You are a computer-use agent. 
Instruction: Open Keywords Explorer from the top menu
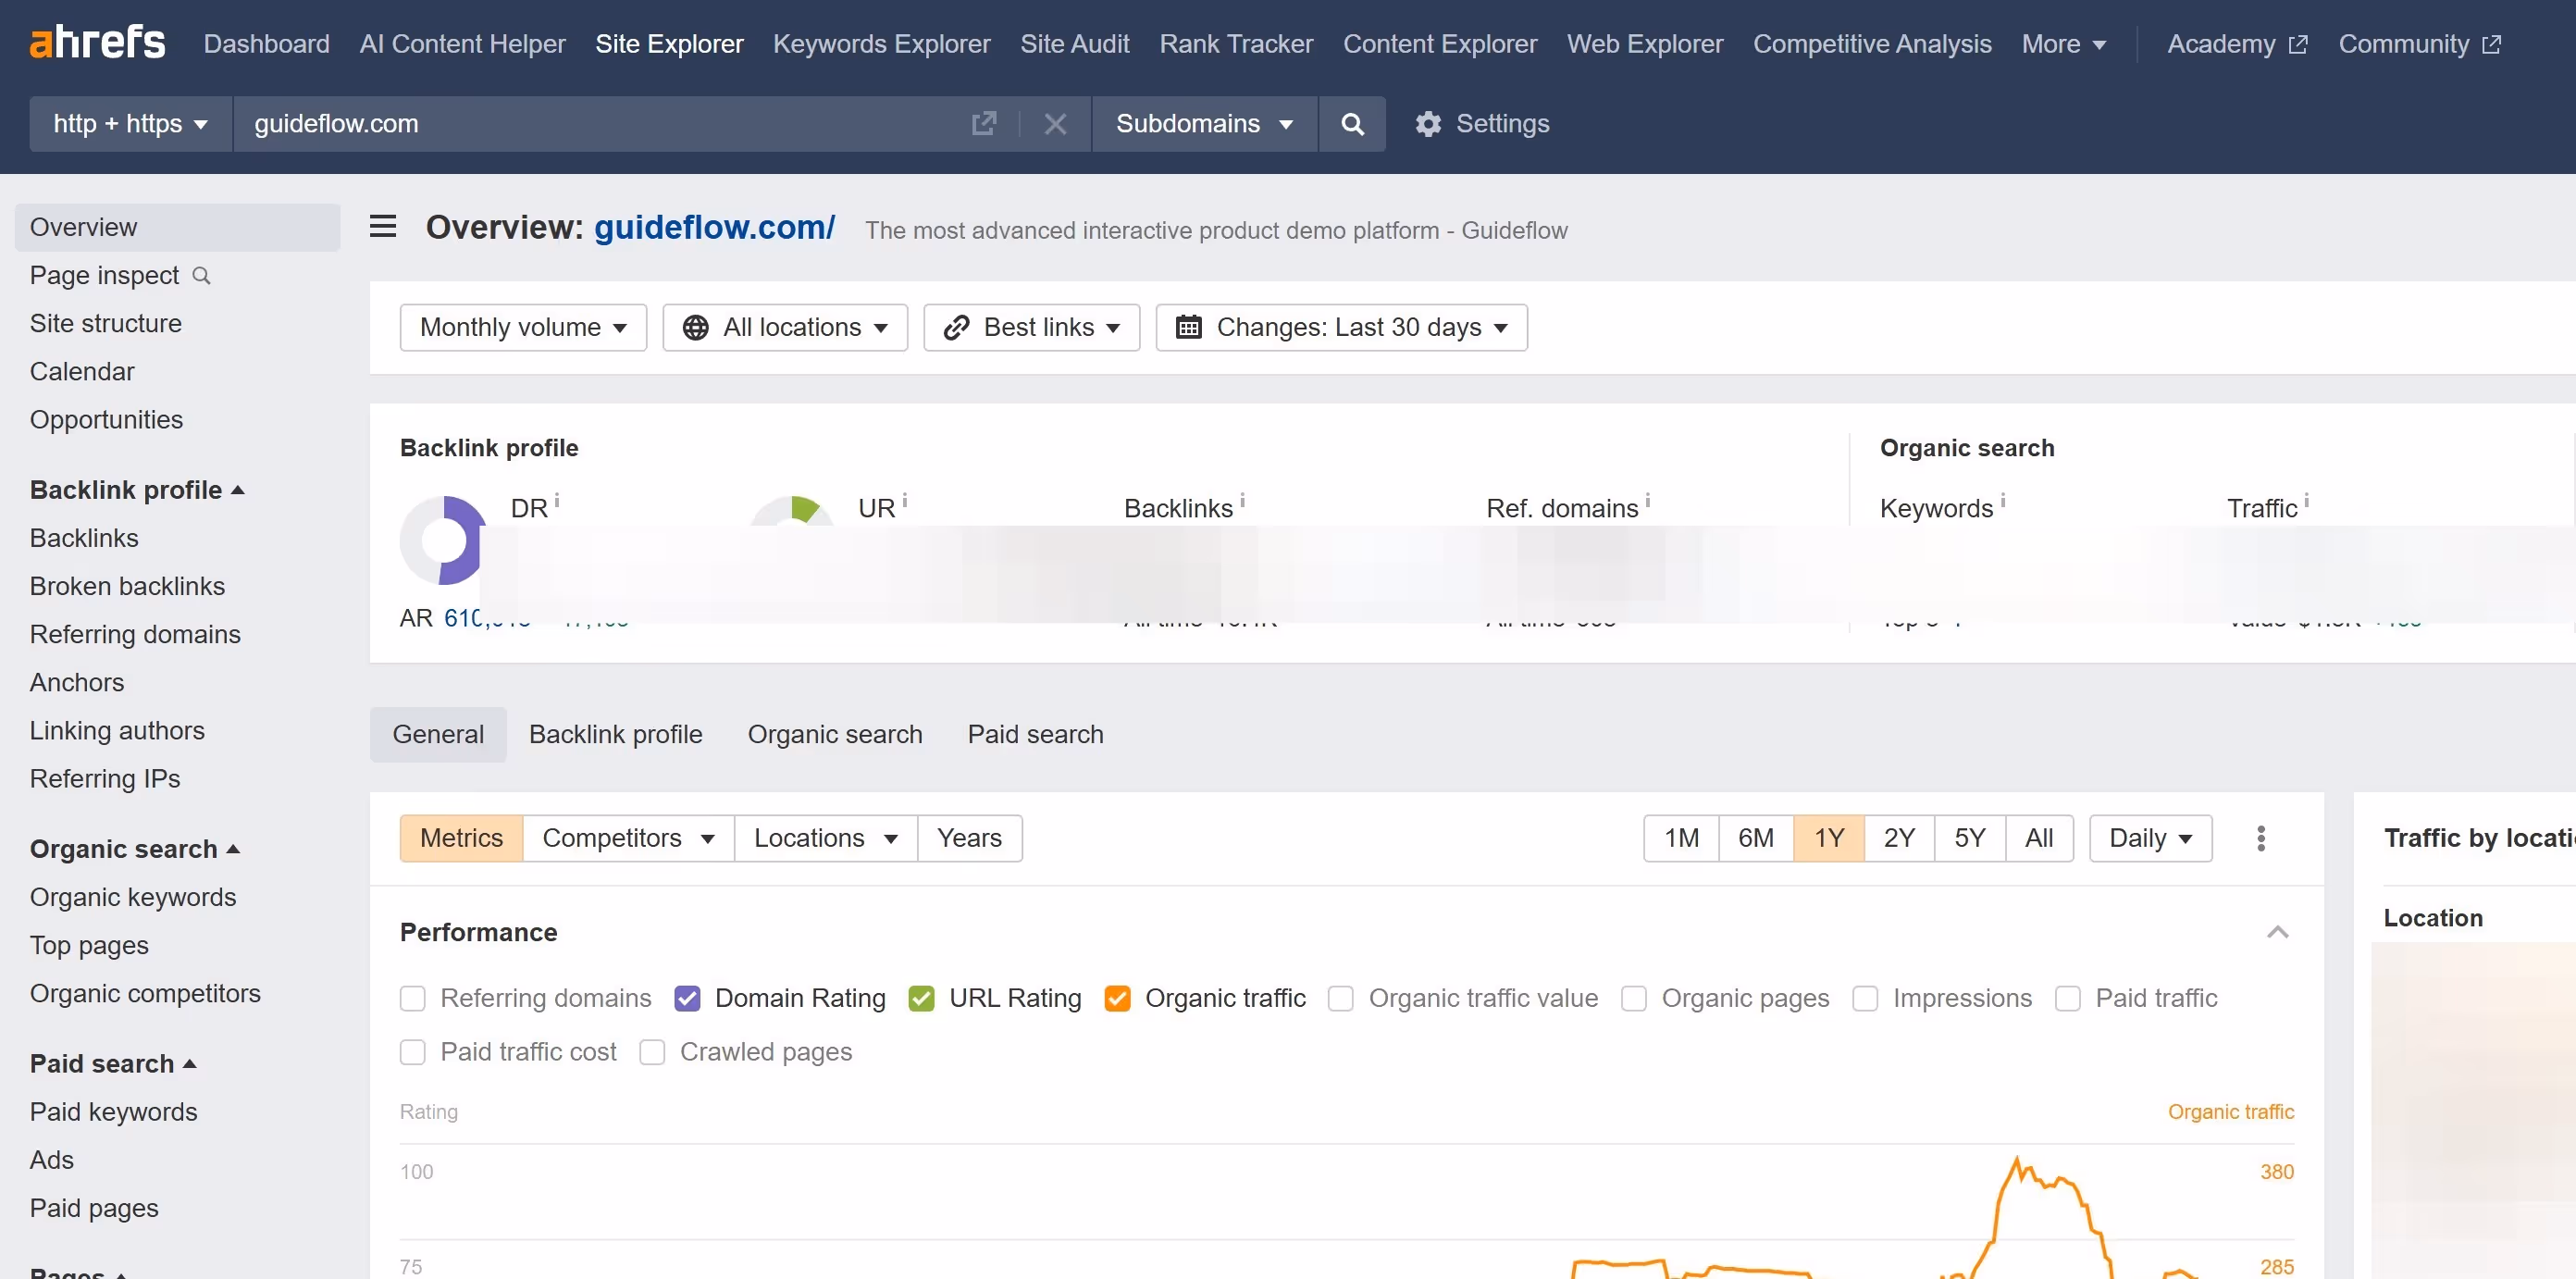(x=881, y=43)
